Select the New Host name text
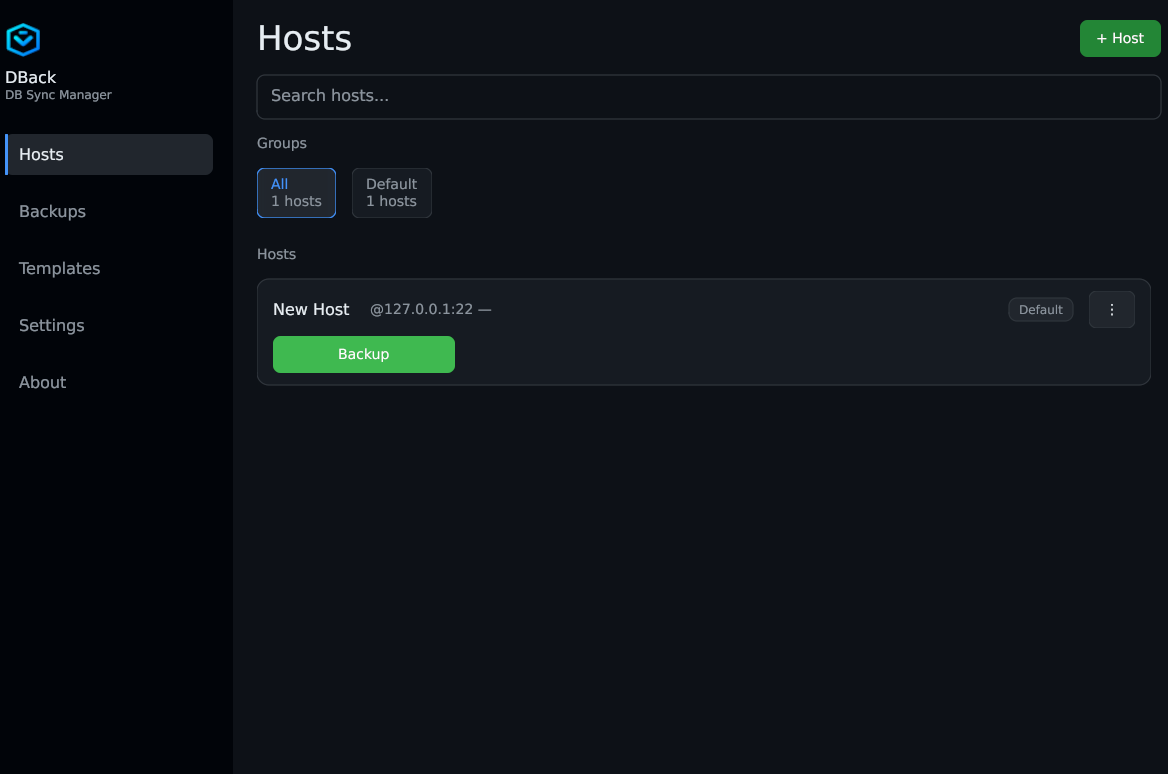The width and height of the screenshot is (1168, 774). [311, 310]
